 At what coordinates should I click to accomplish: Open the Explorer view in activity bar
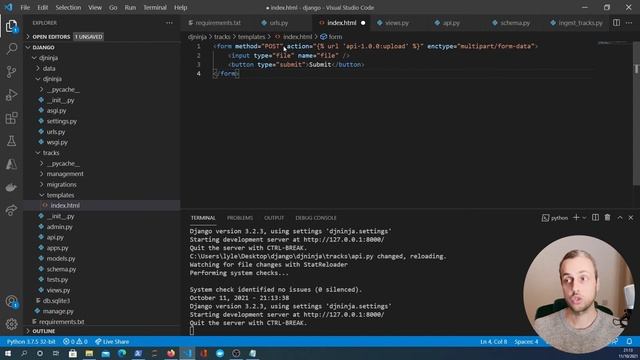tap(11, 27)
